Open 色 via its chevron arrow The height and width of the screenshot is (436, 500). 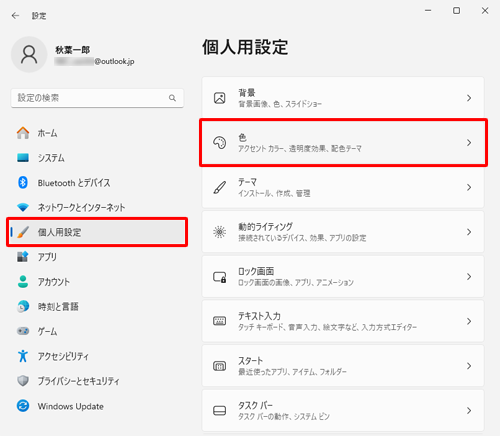pyautogui.click(x=469, y=143)
